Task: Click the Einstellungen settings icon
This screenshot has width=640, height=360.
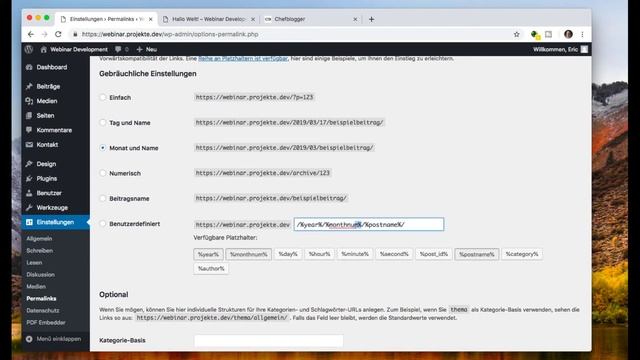Action: 29,222
